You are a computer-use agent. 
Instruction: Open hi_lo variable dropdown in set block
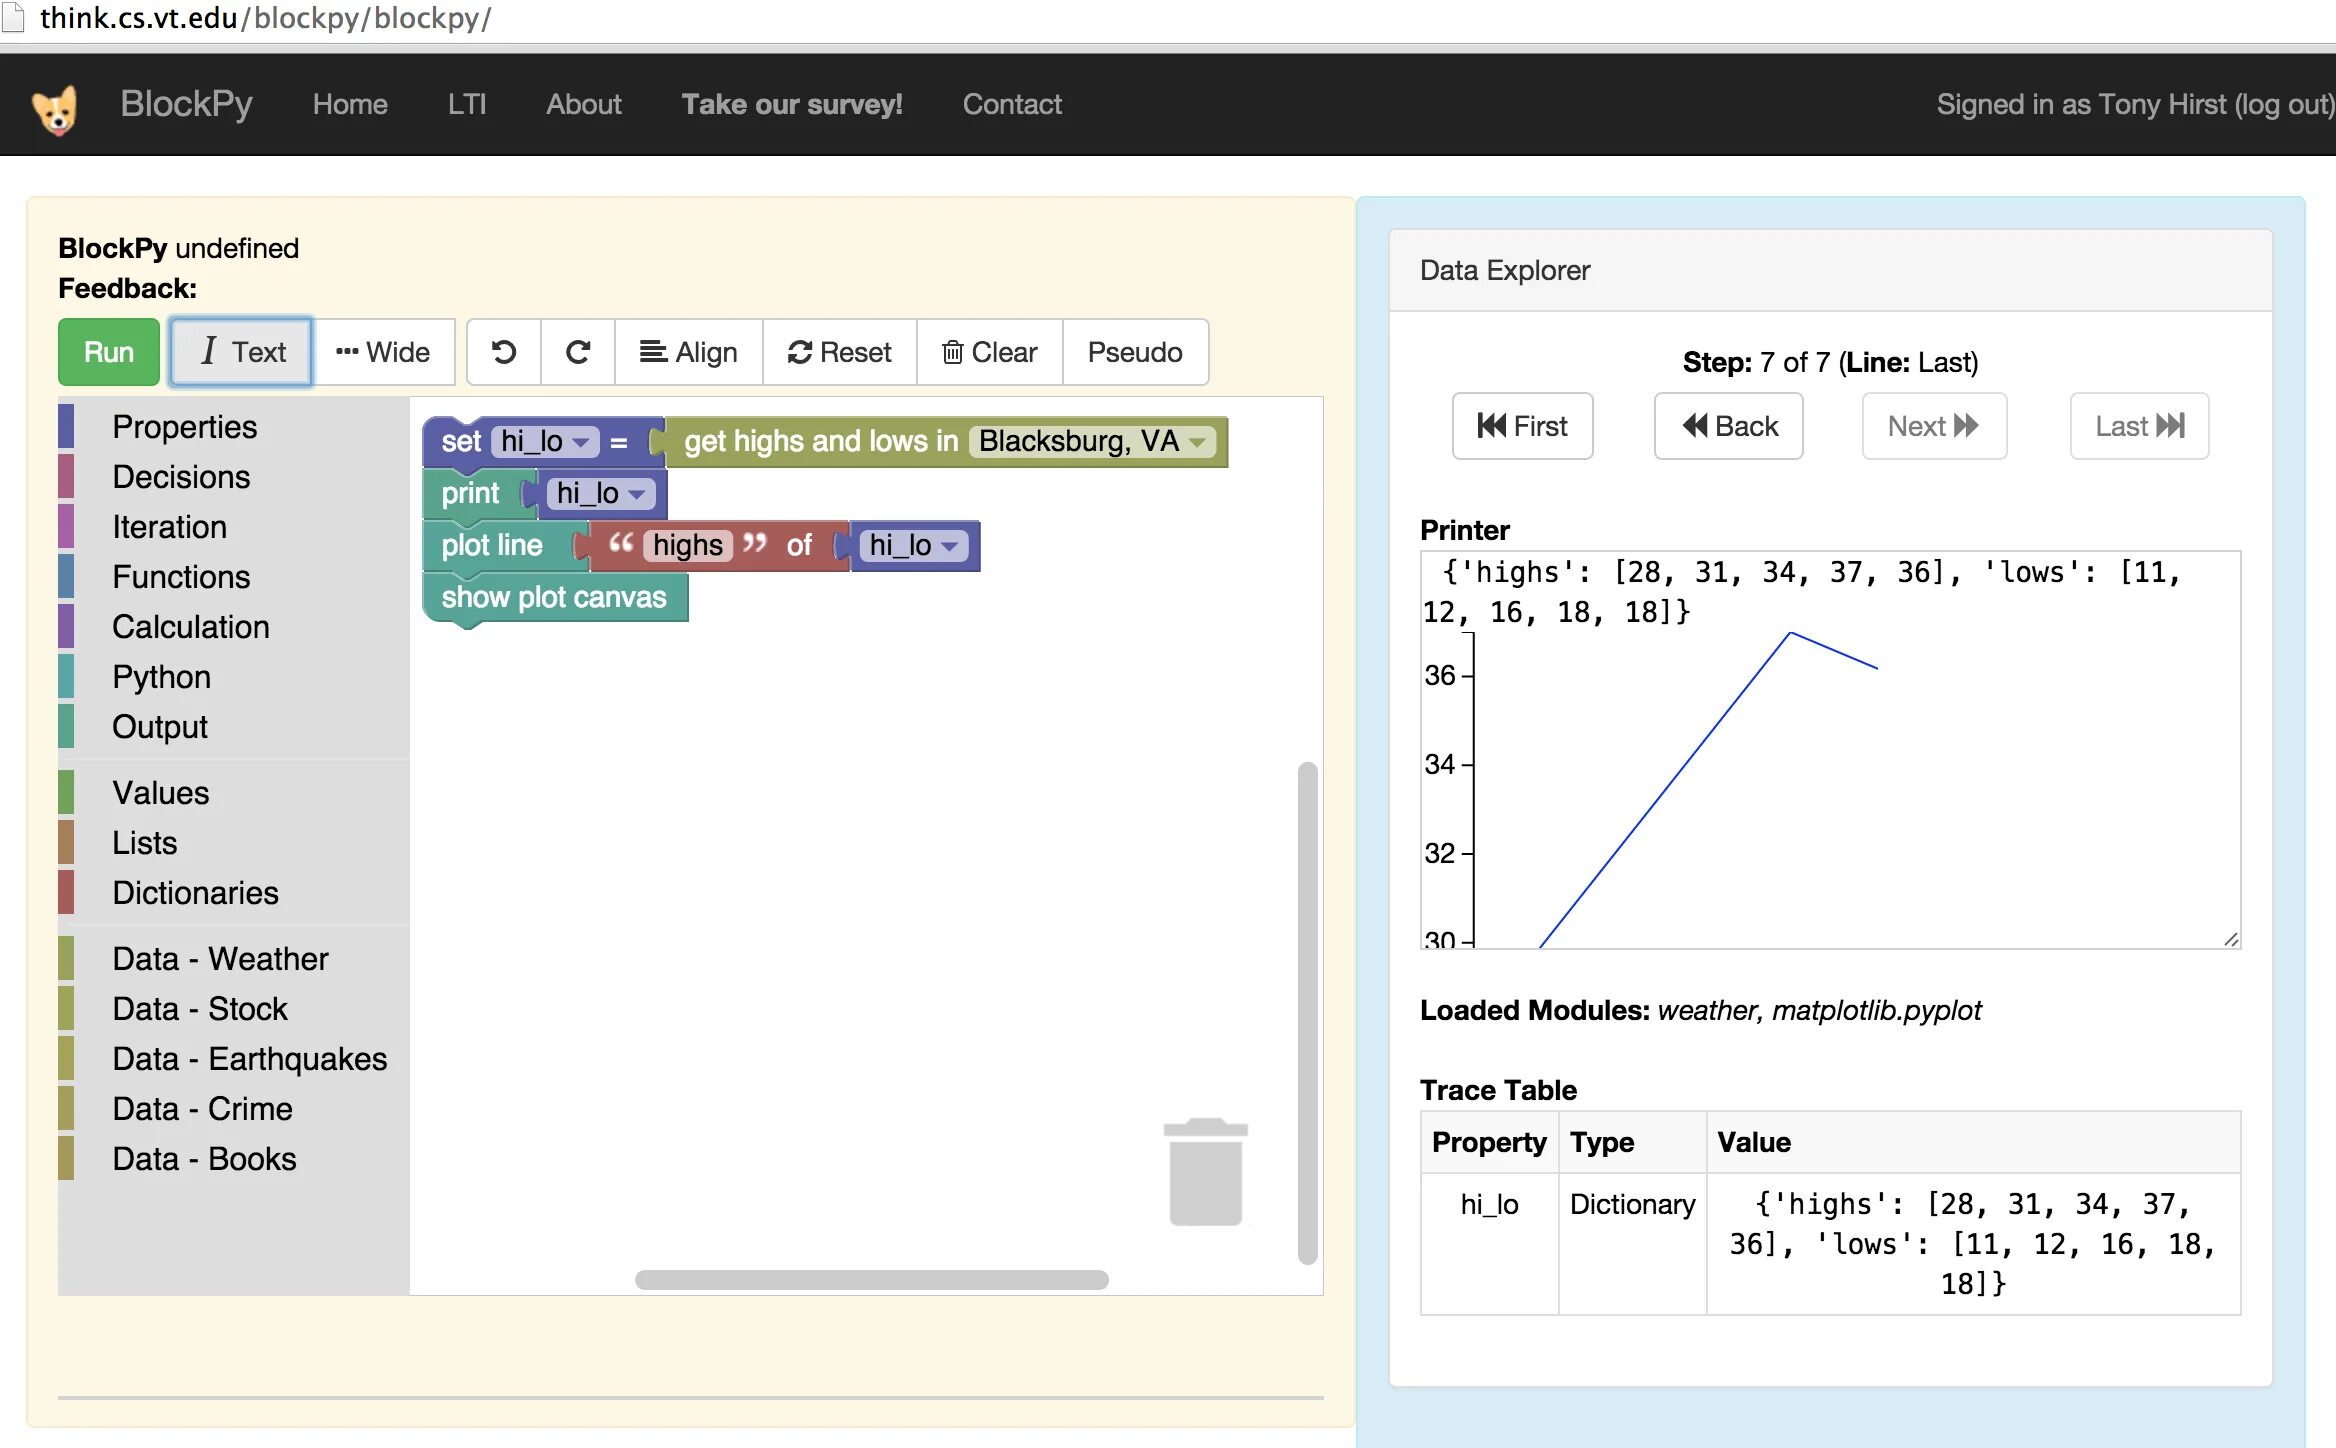(581, 442)
